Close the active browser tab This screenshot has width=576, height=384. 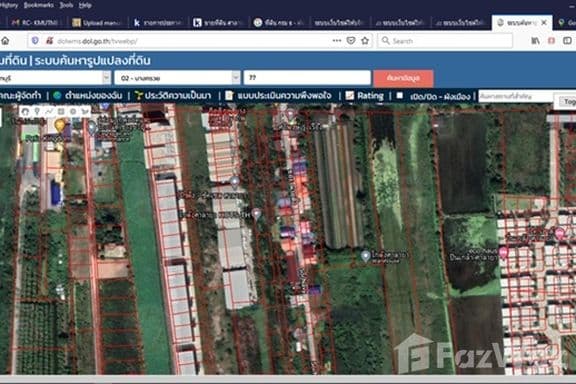click(544, 23)
